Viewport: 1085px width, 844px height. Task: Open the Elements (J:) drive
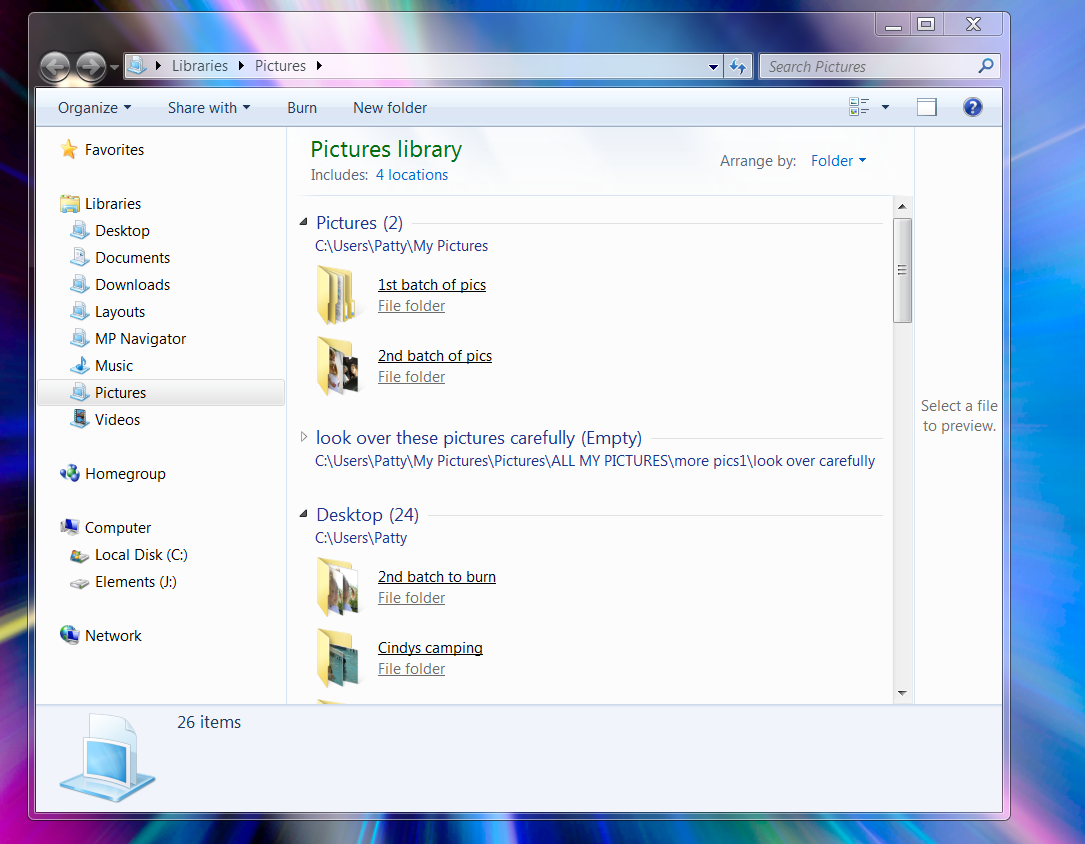click(x=136, y=582)
